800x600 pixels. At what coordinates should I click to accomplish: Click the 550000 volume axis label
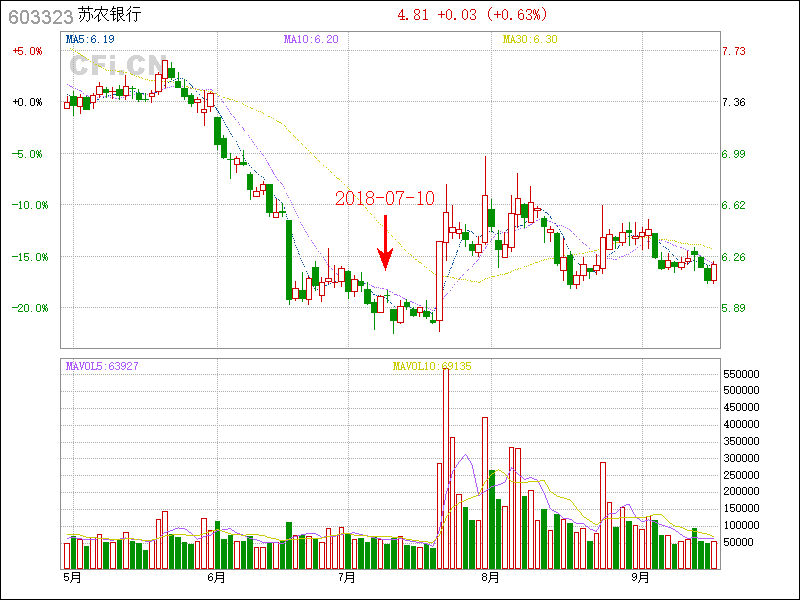pos(741,374)
